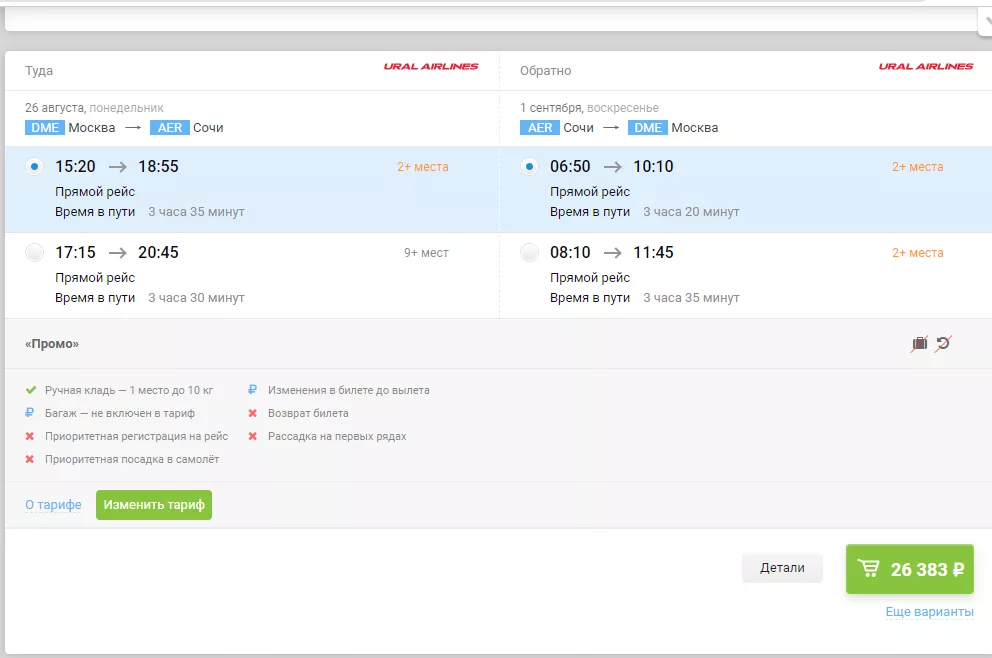Click the no-baggage suitcase icon

[x=919, y=344]
